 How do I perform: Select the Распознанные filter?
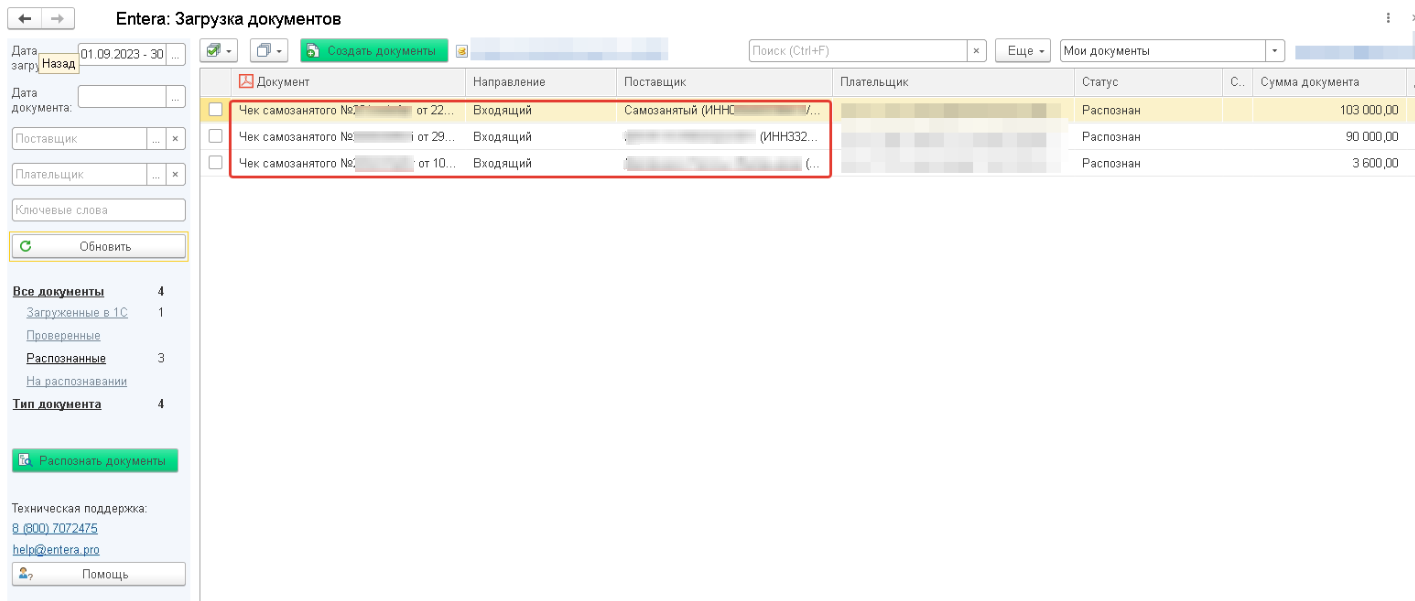(66, 358)
